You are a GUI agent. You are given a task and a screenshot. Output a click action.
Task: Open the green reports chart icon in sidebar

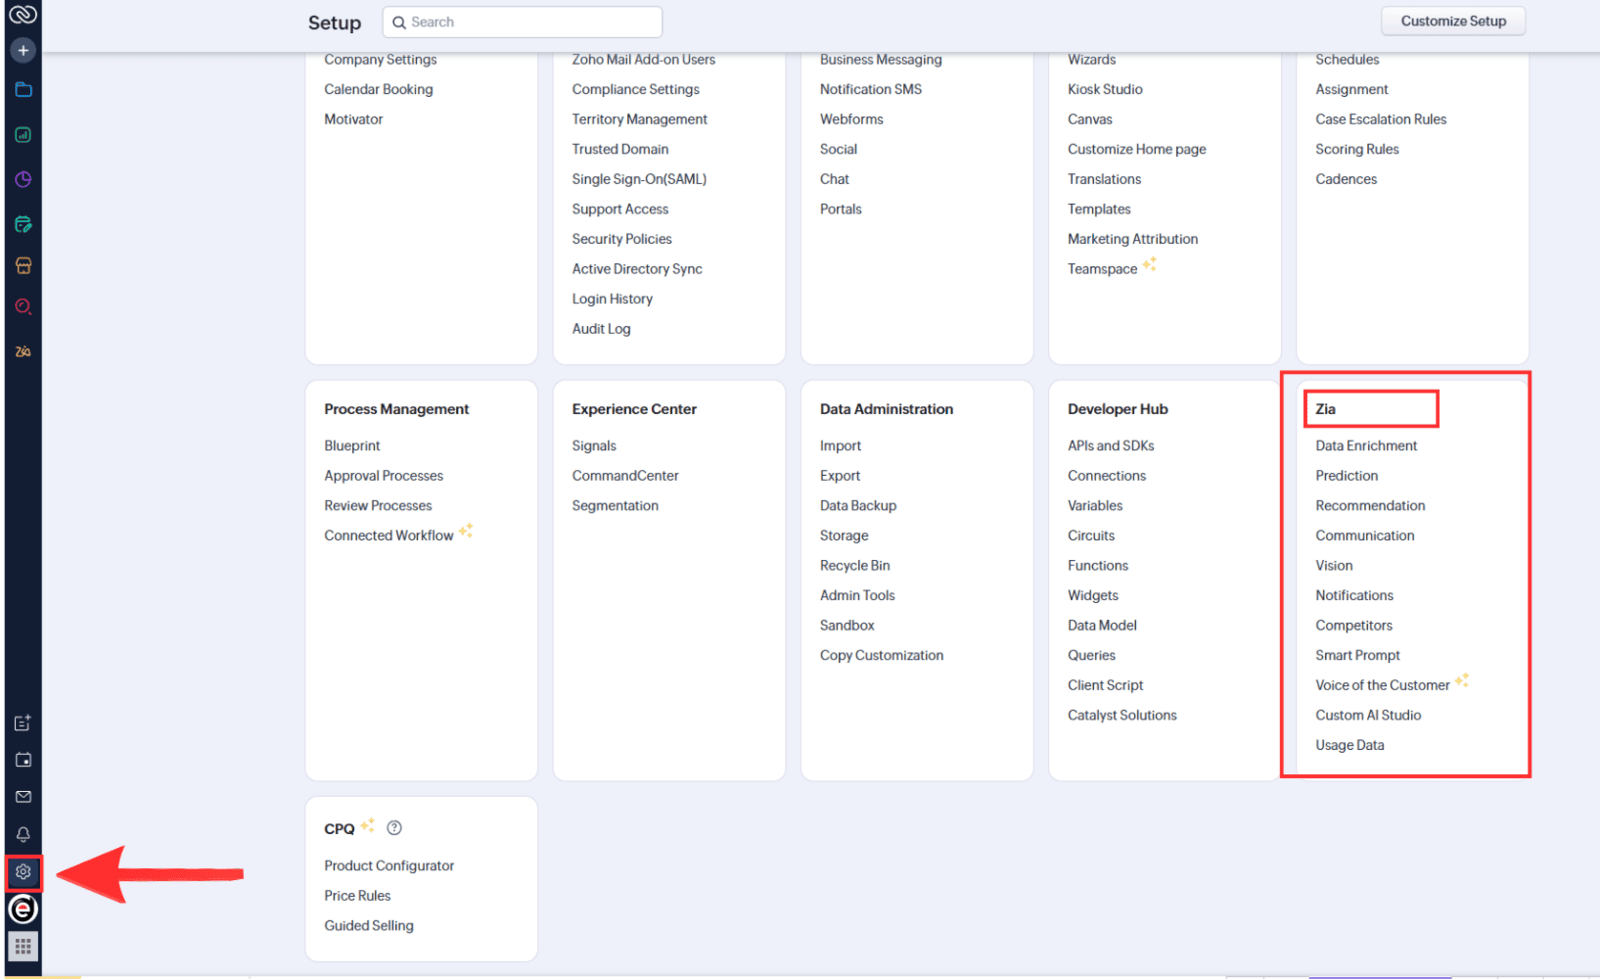tap(22, 134)
